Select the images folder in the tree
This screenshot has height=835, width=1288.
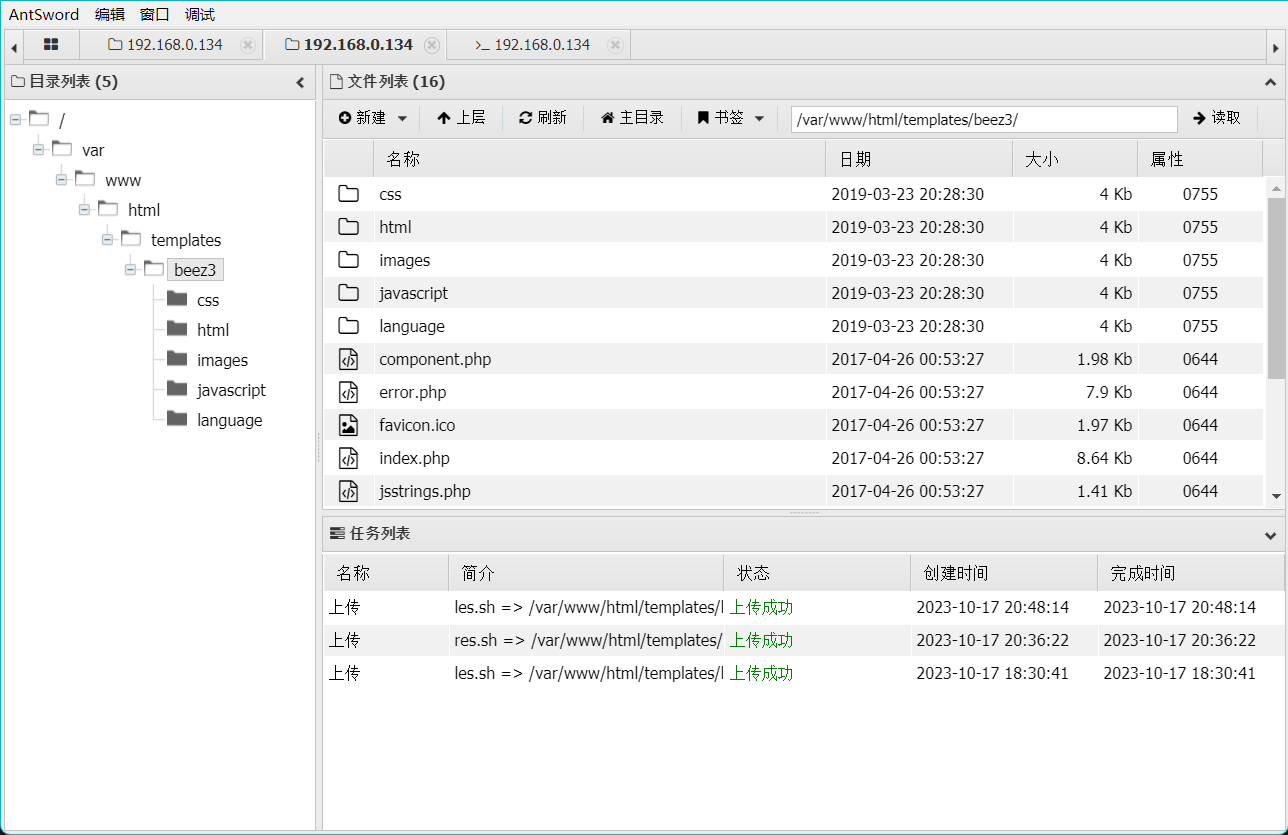pyautogui.click(x=222, y=360)
